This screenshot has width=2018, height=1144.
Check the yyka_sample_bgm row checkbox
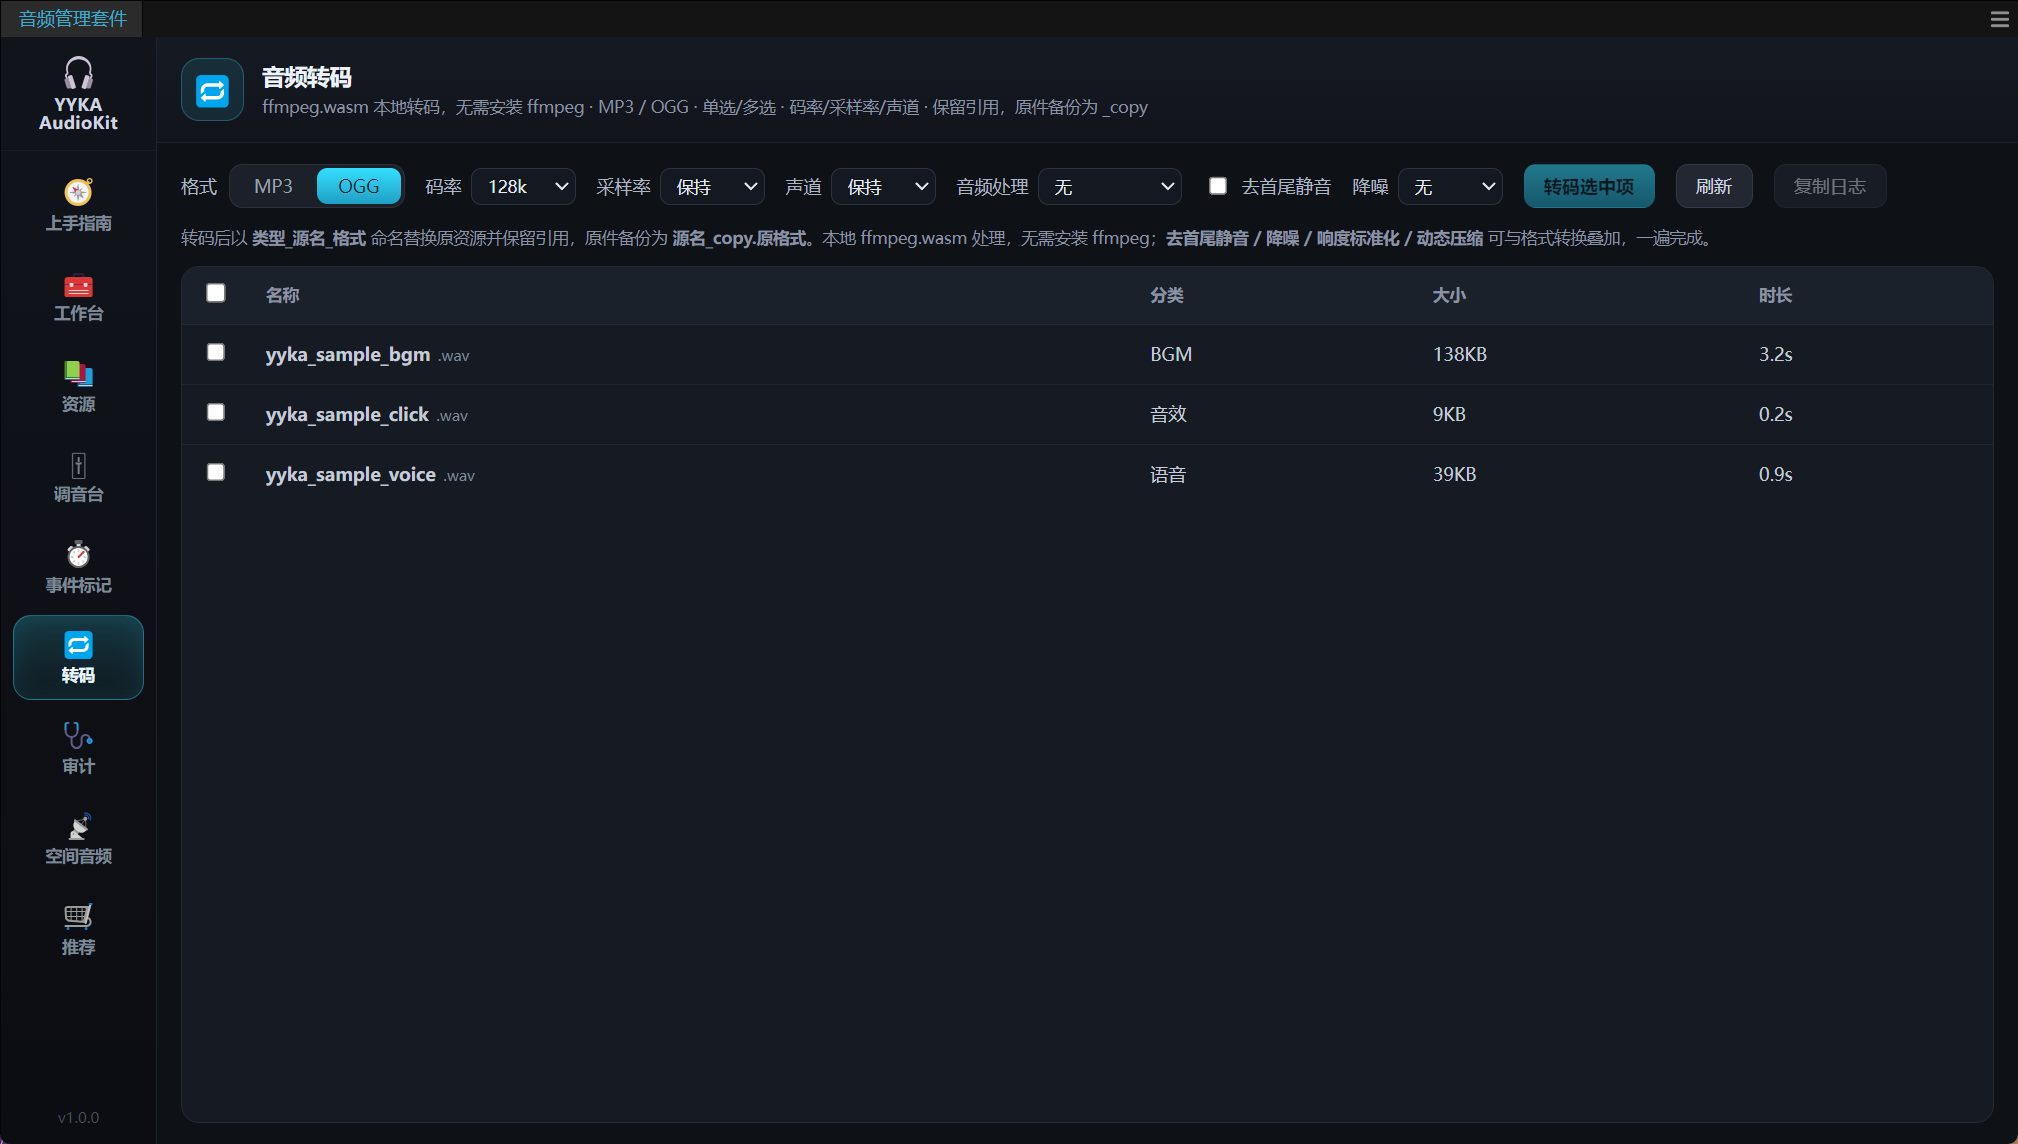point(216,352)
